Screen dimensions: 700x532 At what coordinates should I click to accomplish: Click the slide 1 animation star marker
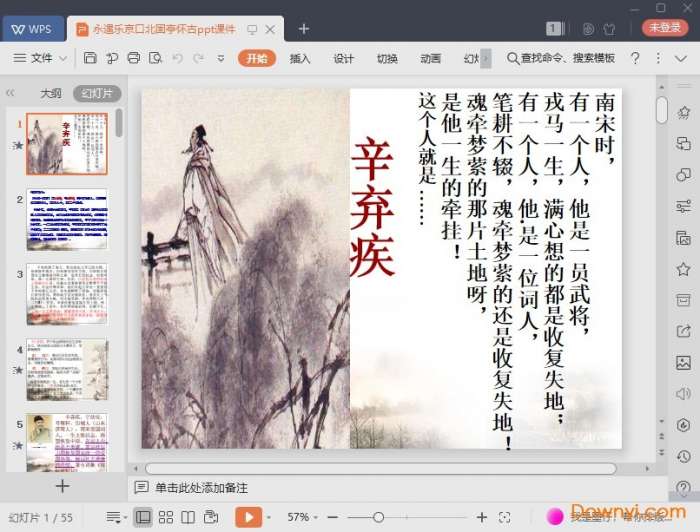pyautogui.click(x=18, y=145)
